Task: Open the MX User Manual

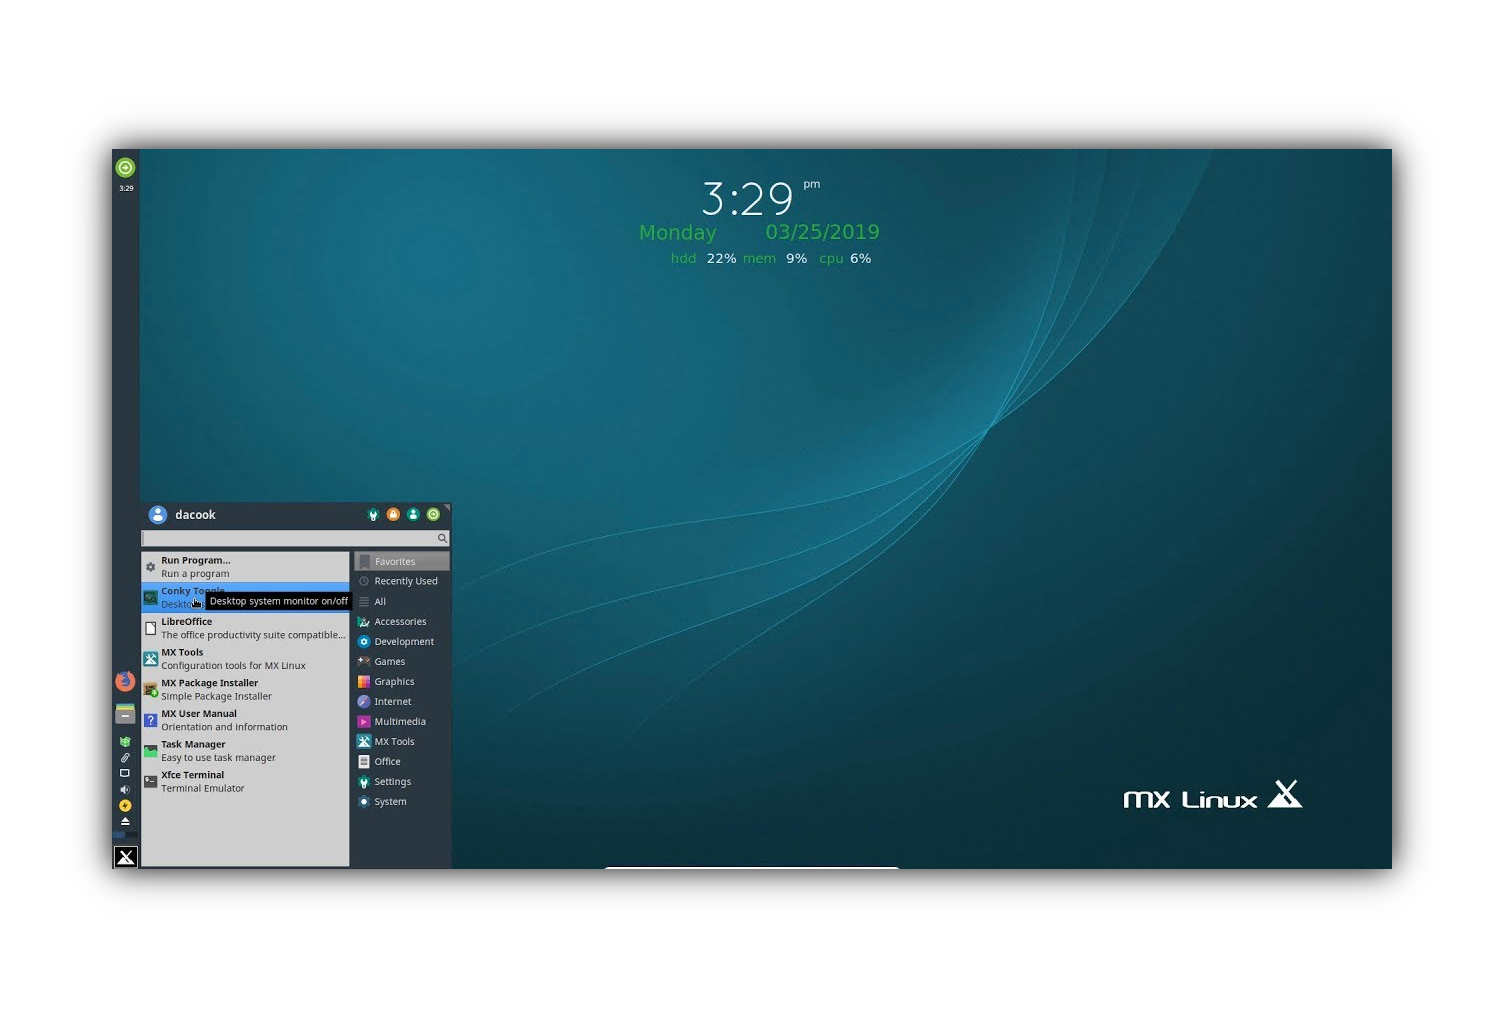Action: click(245, 720)
